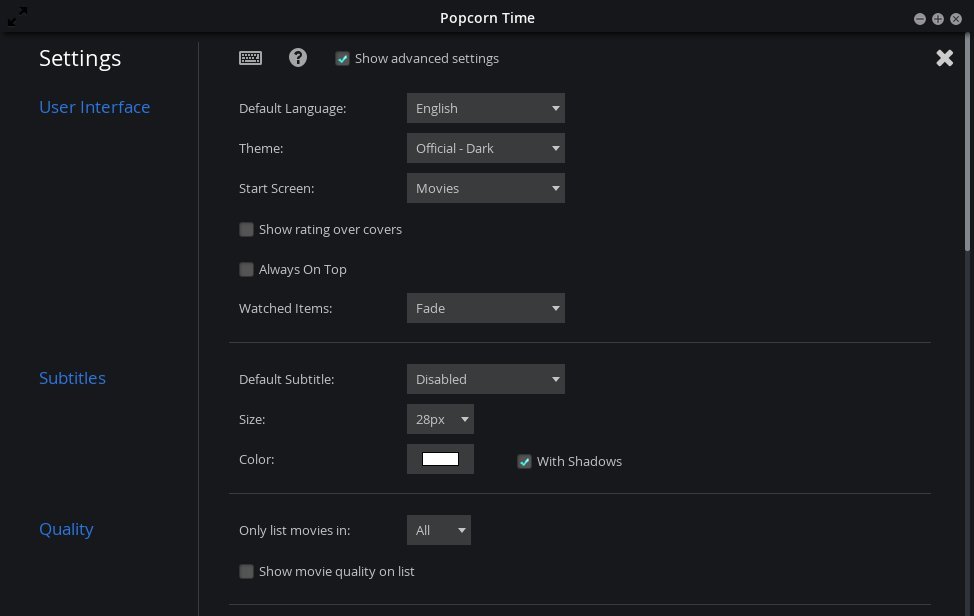Open the Start Screen dropdown
974x616 pixels.
pos(486,188)
